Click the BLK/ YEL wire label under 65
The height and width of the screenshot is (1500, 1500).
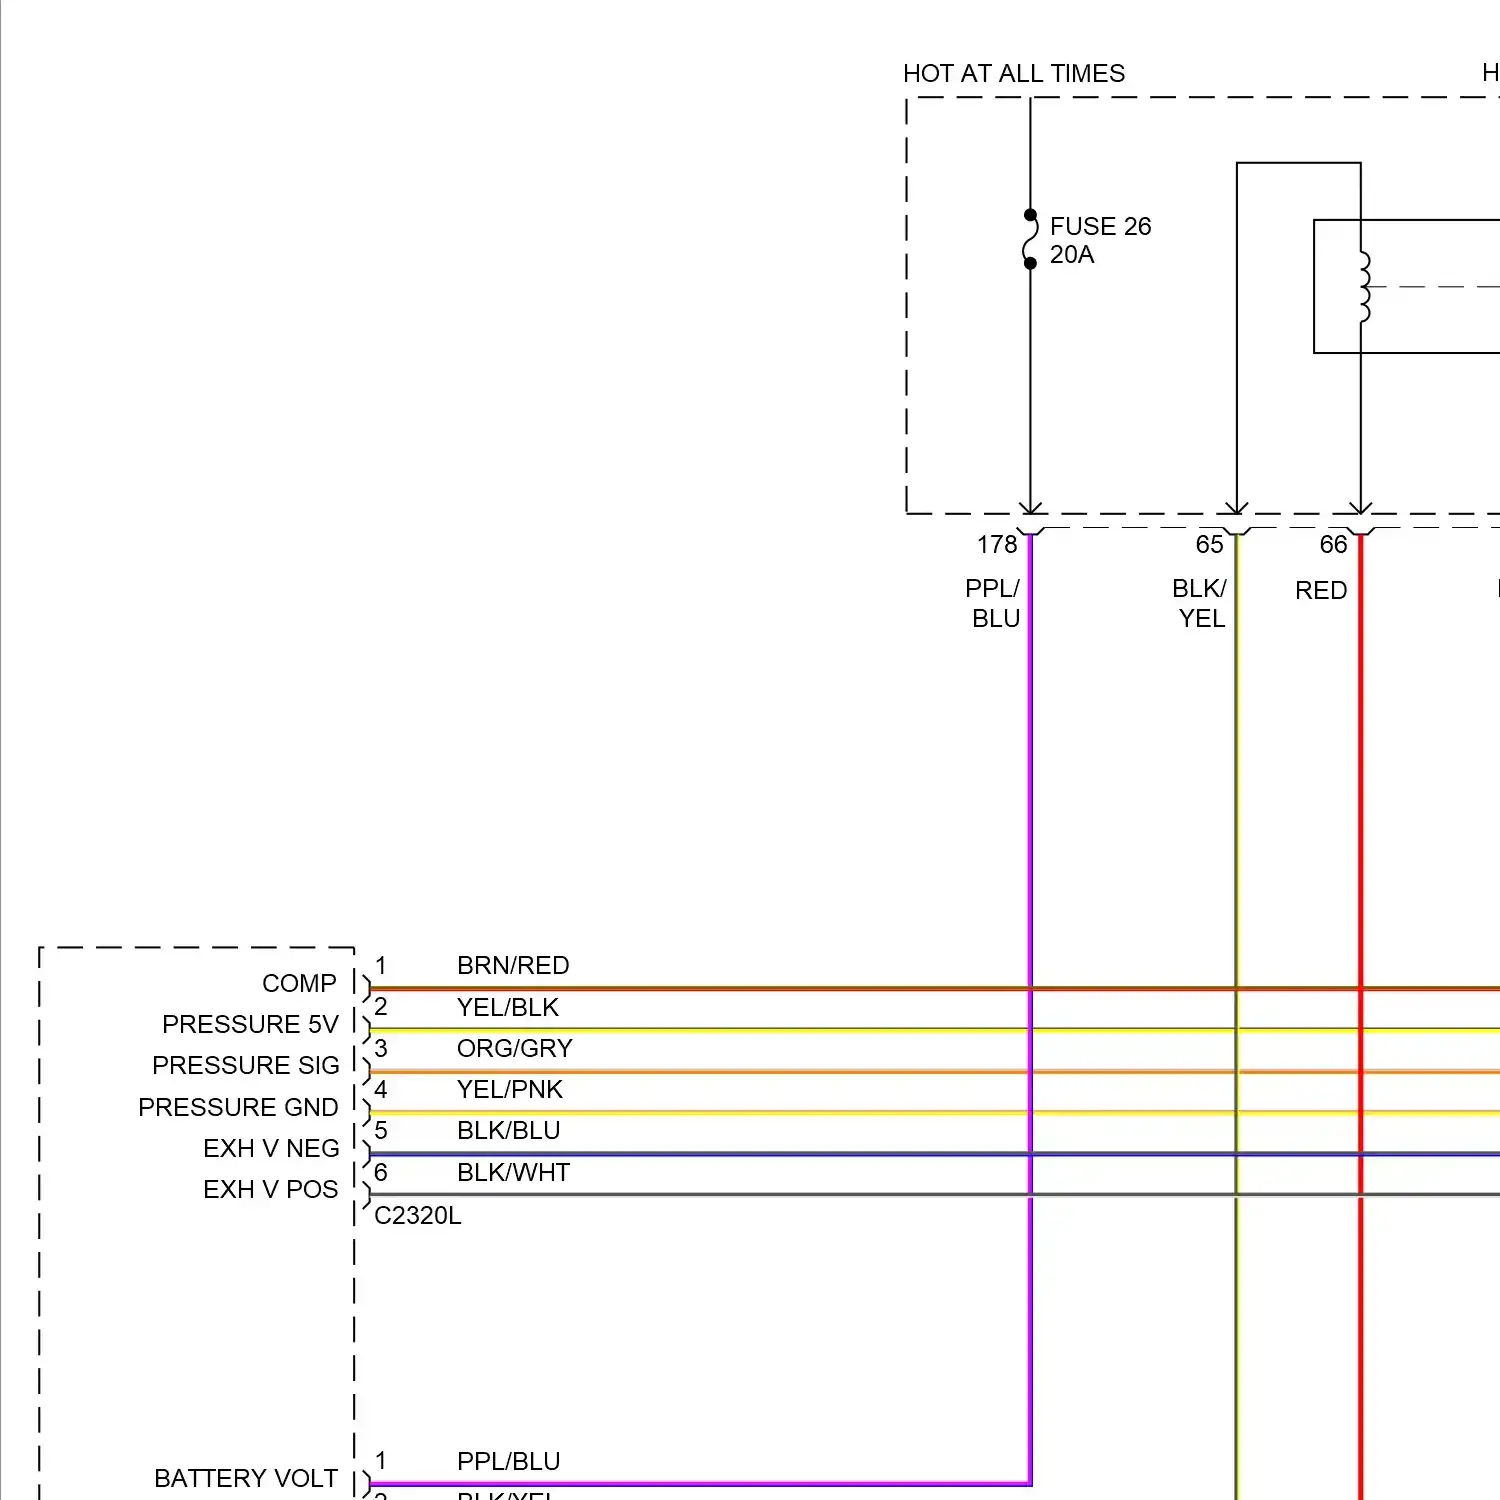[x=1199, y=603]
